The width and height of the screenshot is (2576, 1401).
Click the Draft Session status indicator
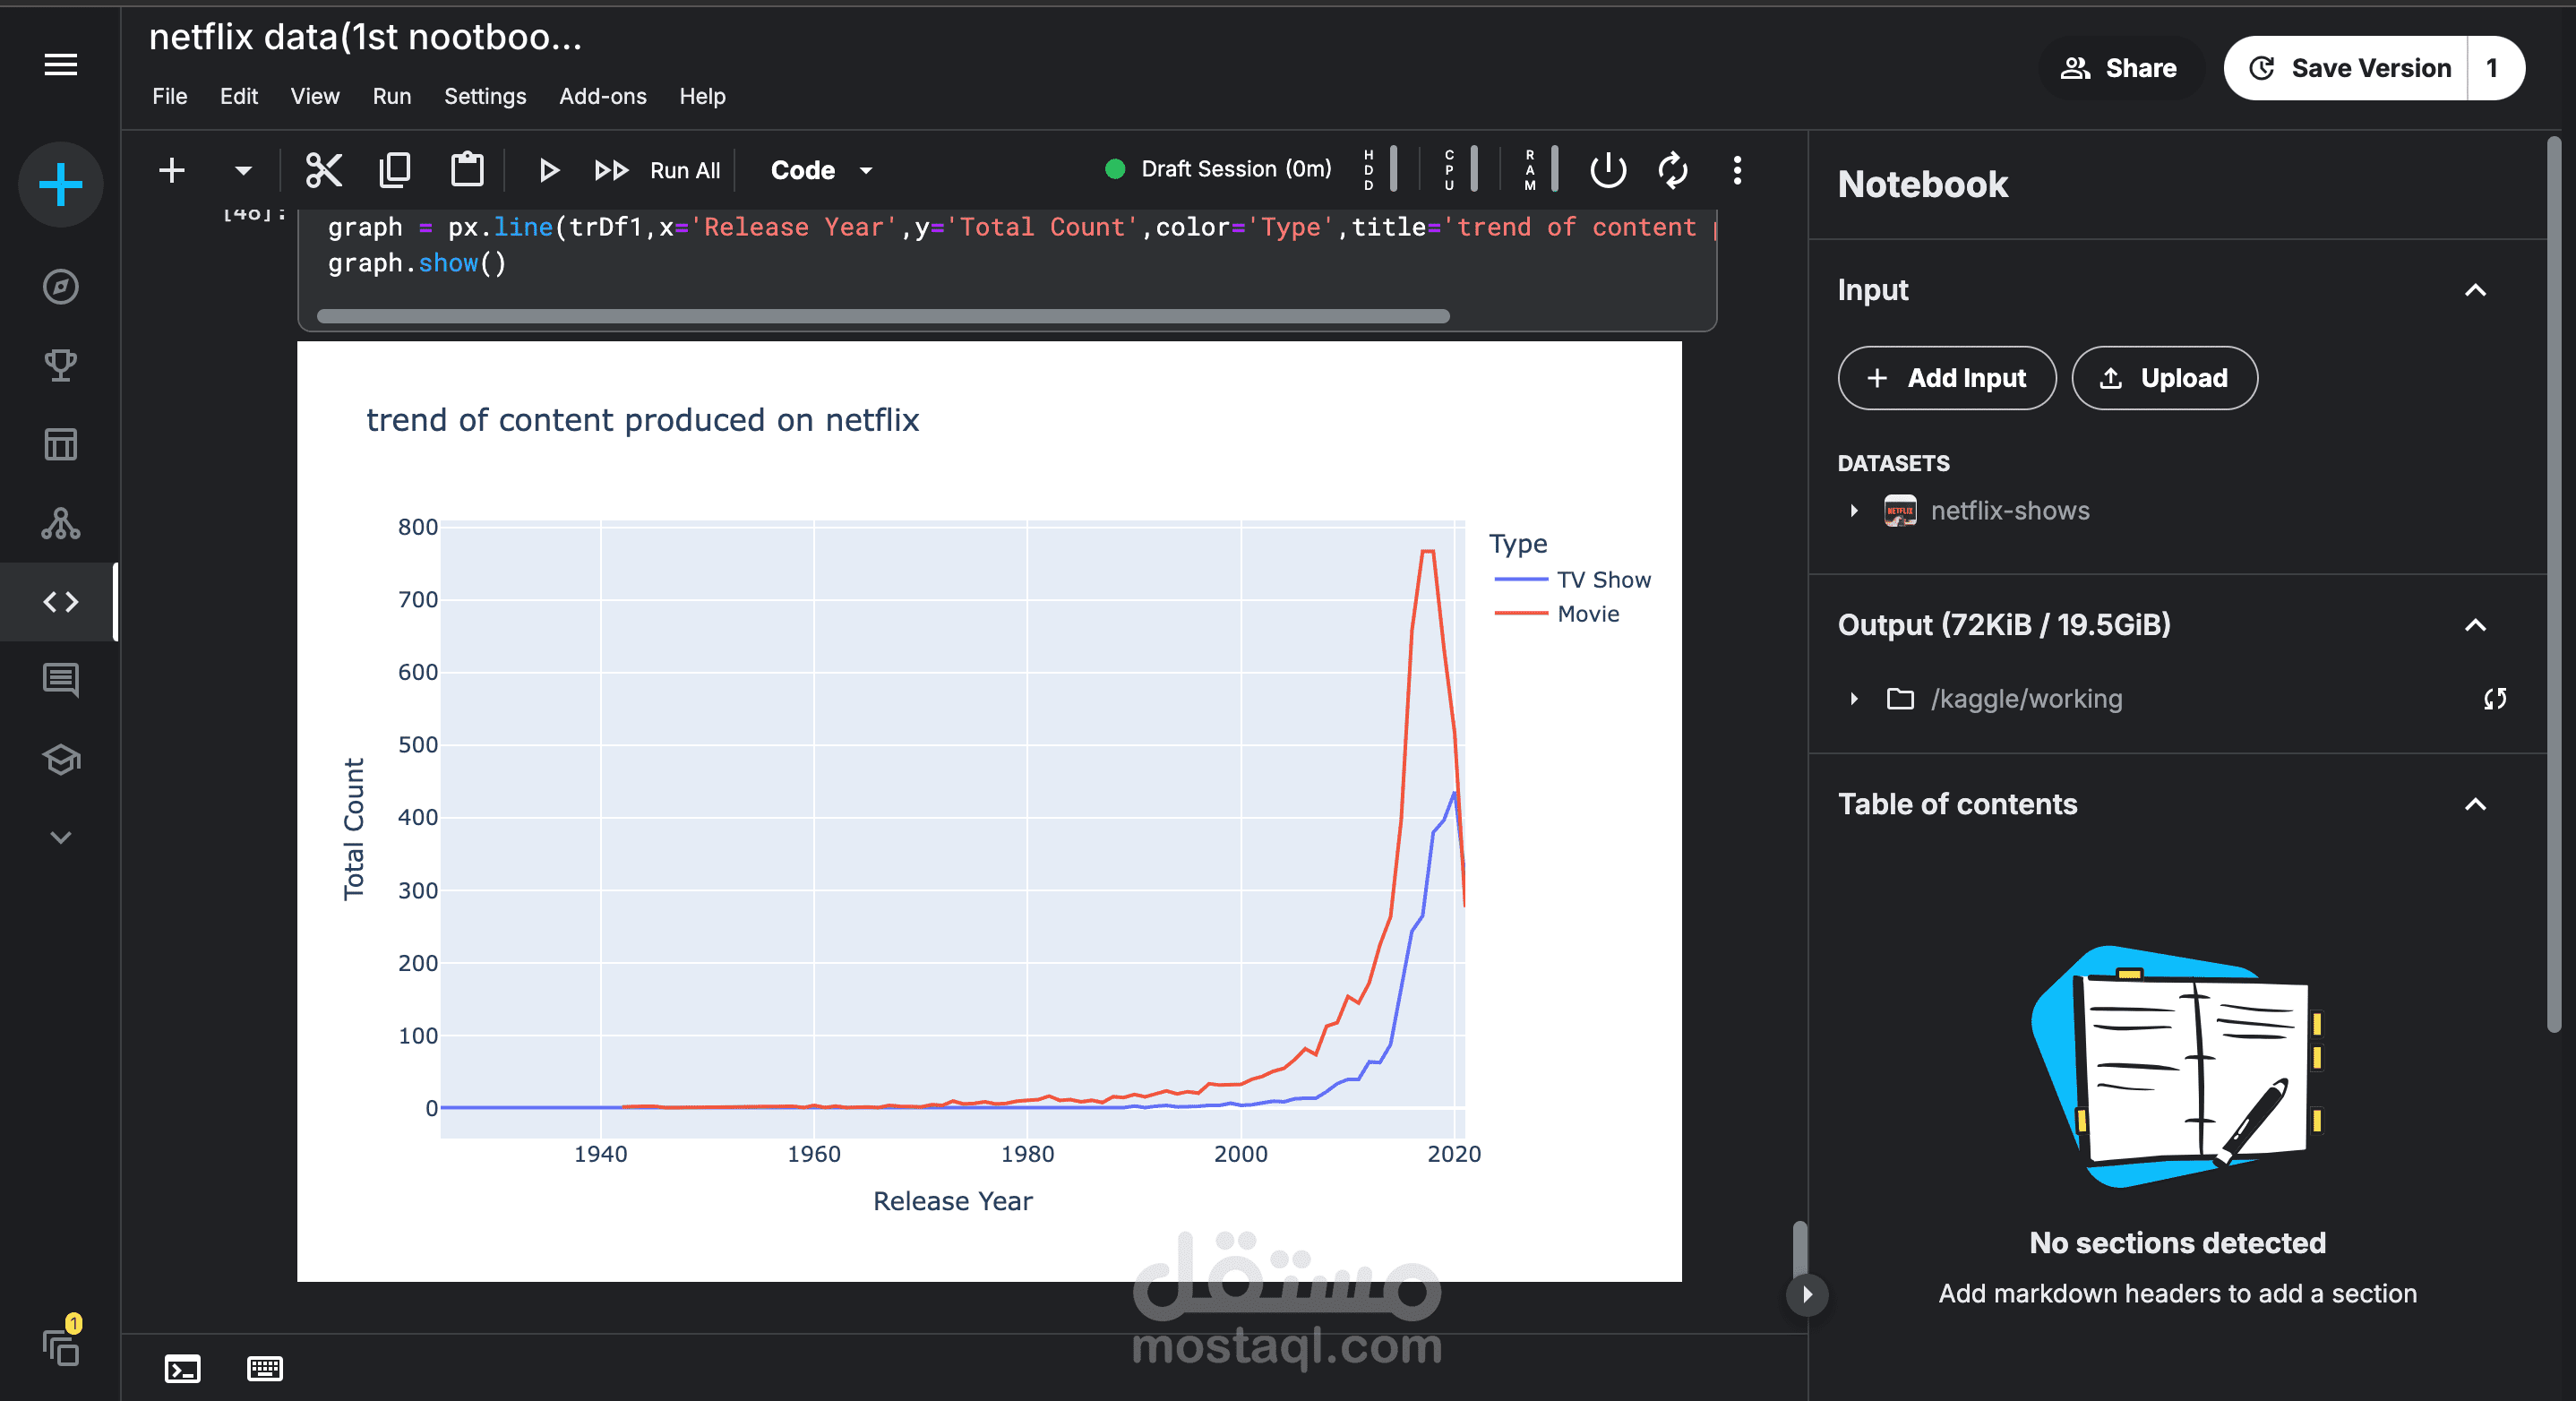click(1218, 169)
